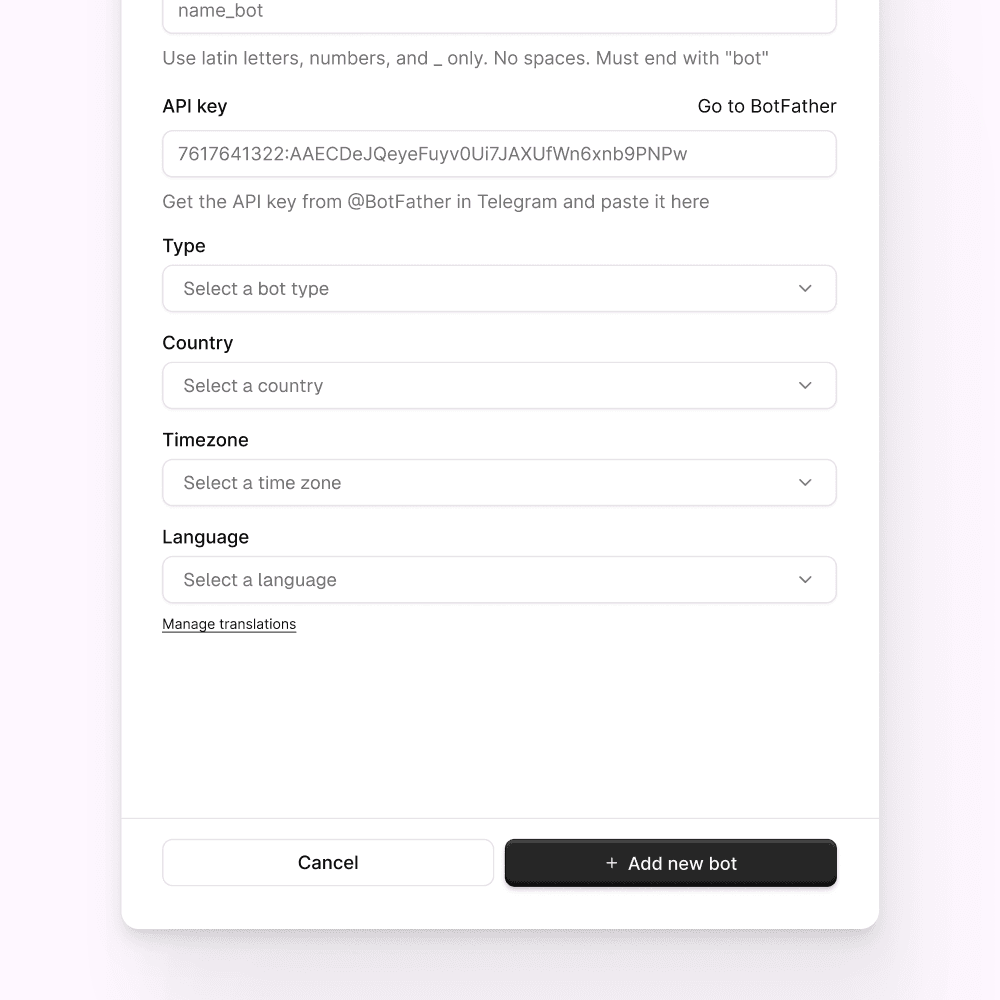The image size is (1000, 1000).
Task: Click the Country field label
Action: point(197,343)
